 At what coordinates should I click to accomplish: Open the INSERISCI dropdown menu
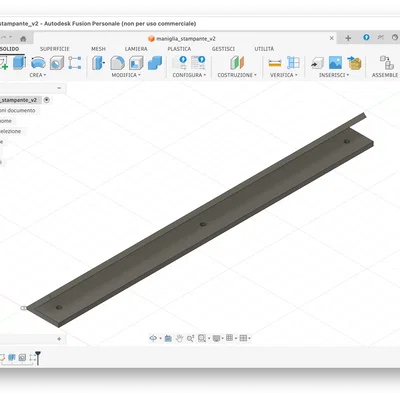[x=334, y=75]
